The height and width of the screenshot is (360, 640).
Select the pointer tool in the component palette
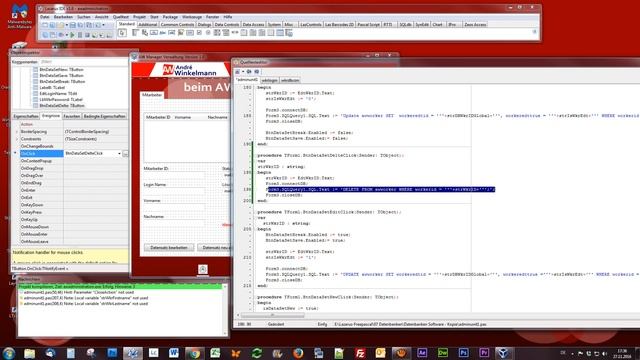click(x=122, y=33)
